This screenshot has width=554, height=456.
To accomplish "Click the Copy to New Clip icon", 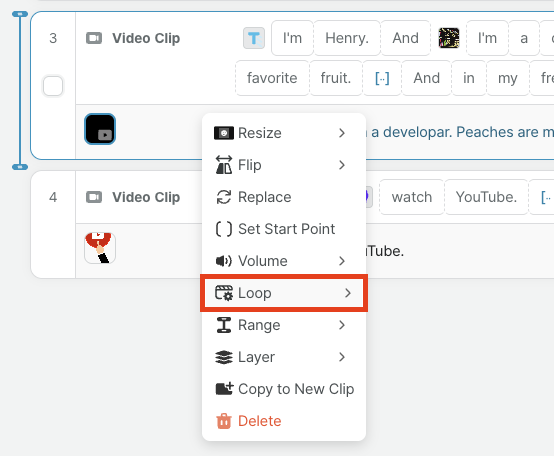I will pyautogui.click(x=224, y=389).
